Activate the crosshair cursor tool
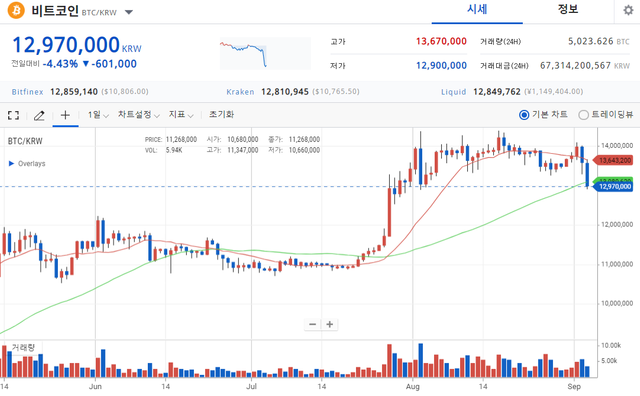This screenshot has height=396, width=640. [x=65, y=115]
